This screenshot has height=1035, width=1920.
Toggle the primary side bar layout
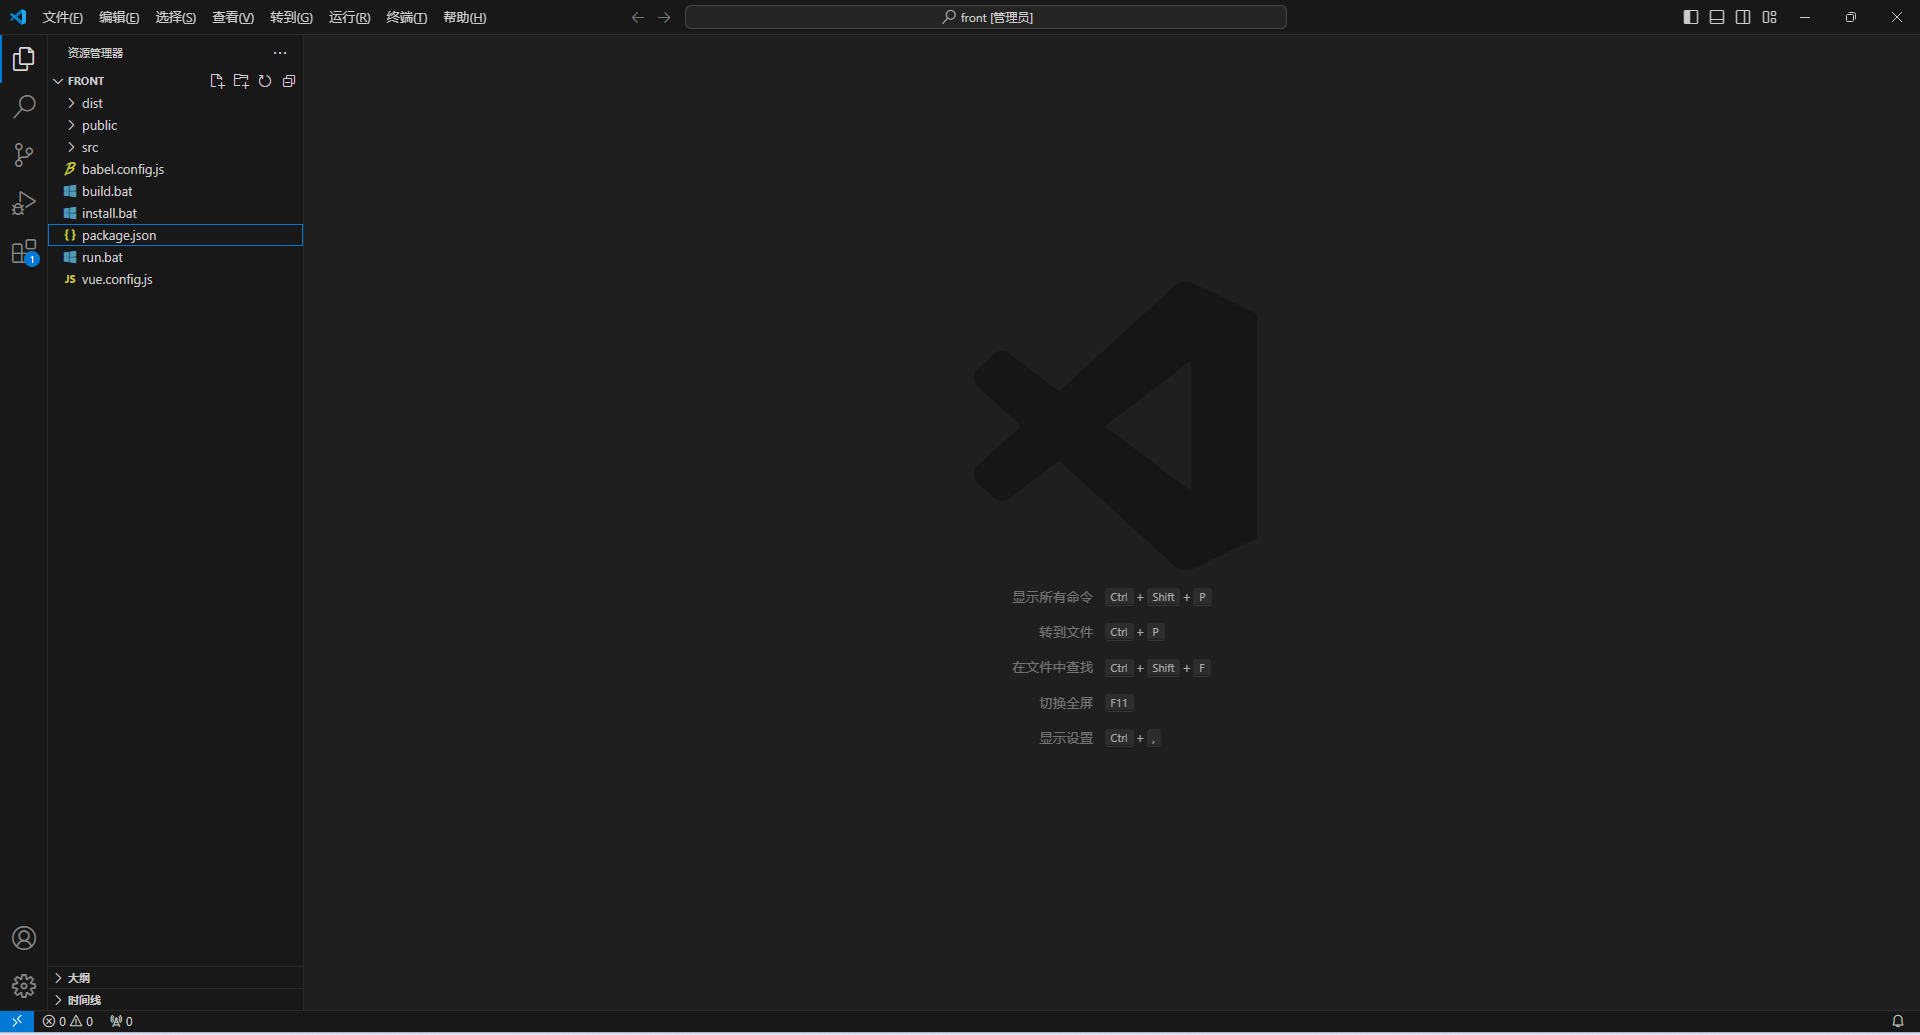(x=1691, y=17)
